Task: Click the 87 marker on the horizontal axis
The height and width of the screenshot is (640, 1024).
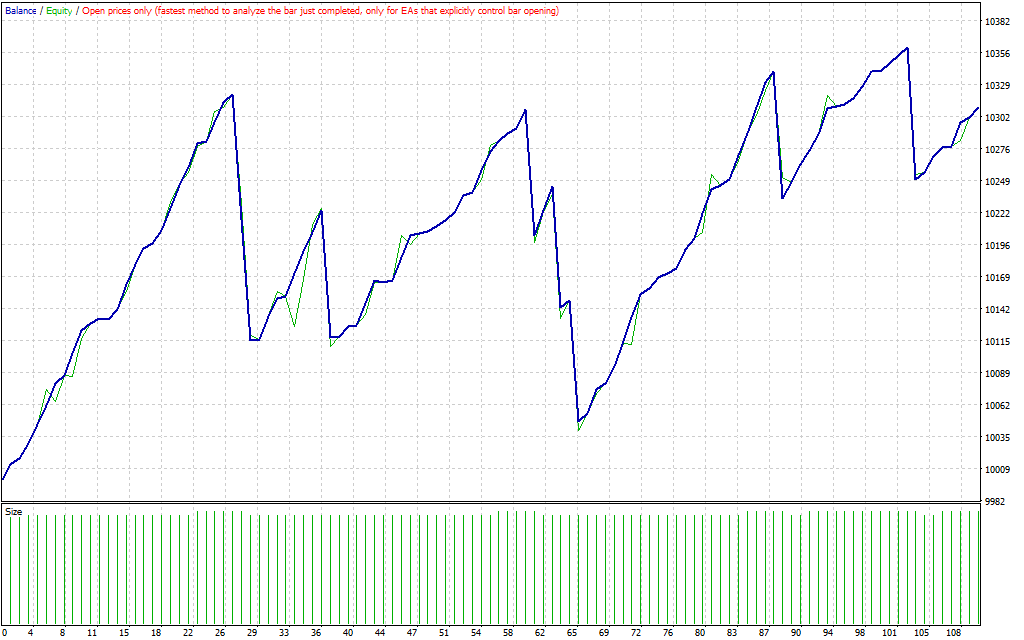Action: [765, 633]
